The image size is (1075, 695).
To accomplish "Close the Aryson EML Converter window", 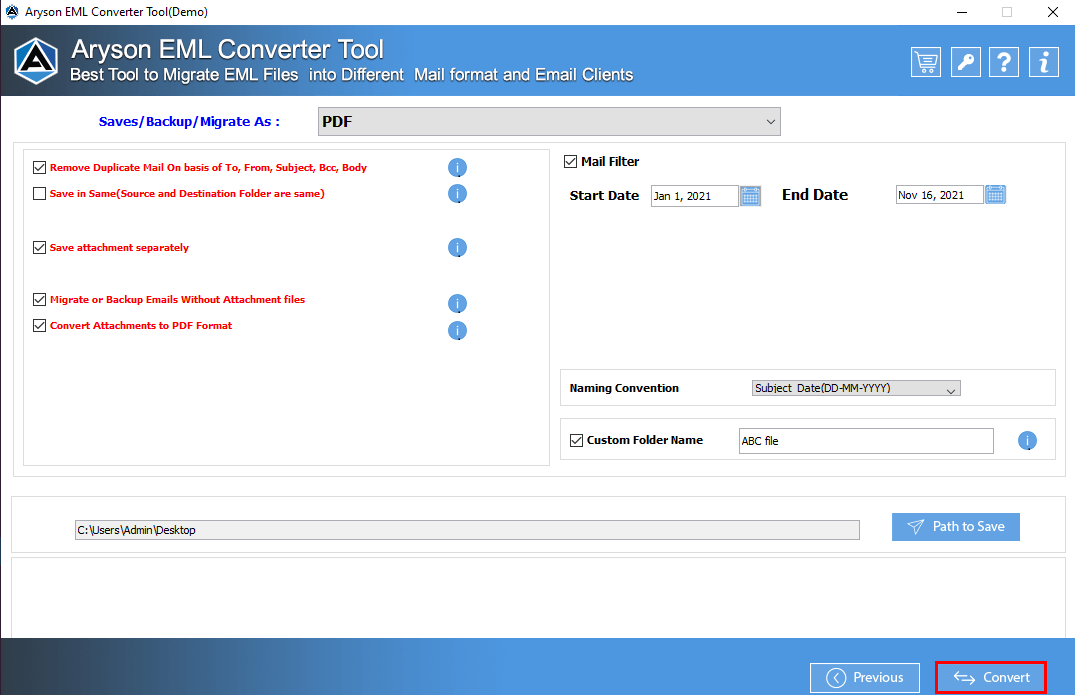I will (1052, 12).
